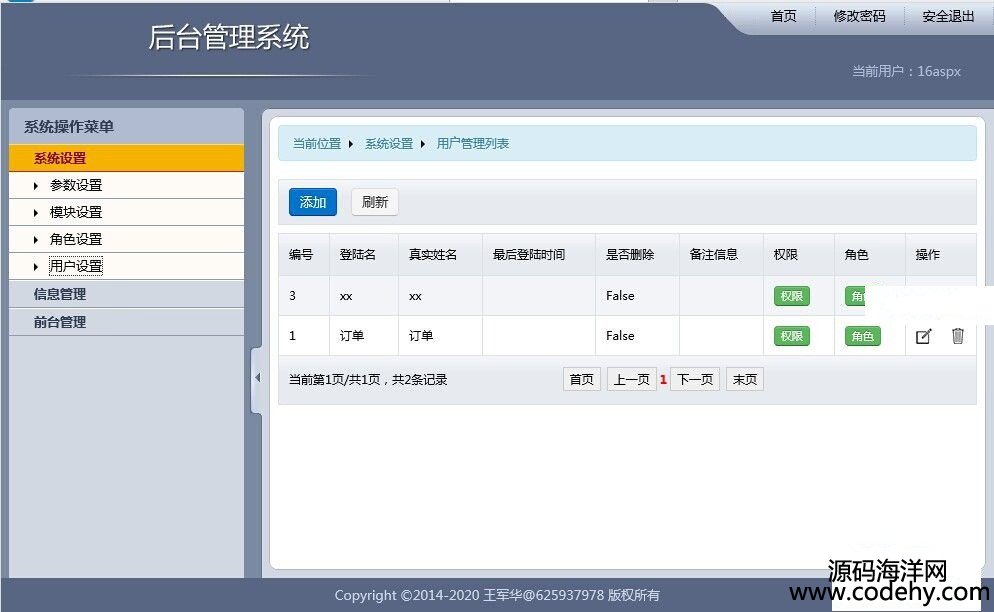Expand the 角色设置 arrow in the menu
The height and width of the screenshot is (612, 994).
tap(36, 240)
